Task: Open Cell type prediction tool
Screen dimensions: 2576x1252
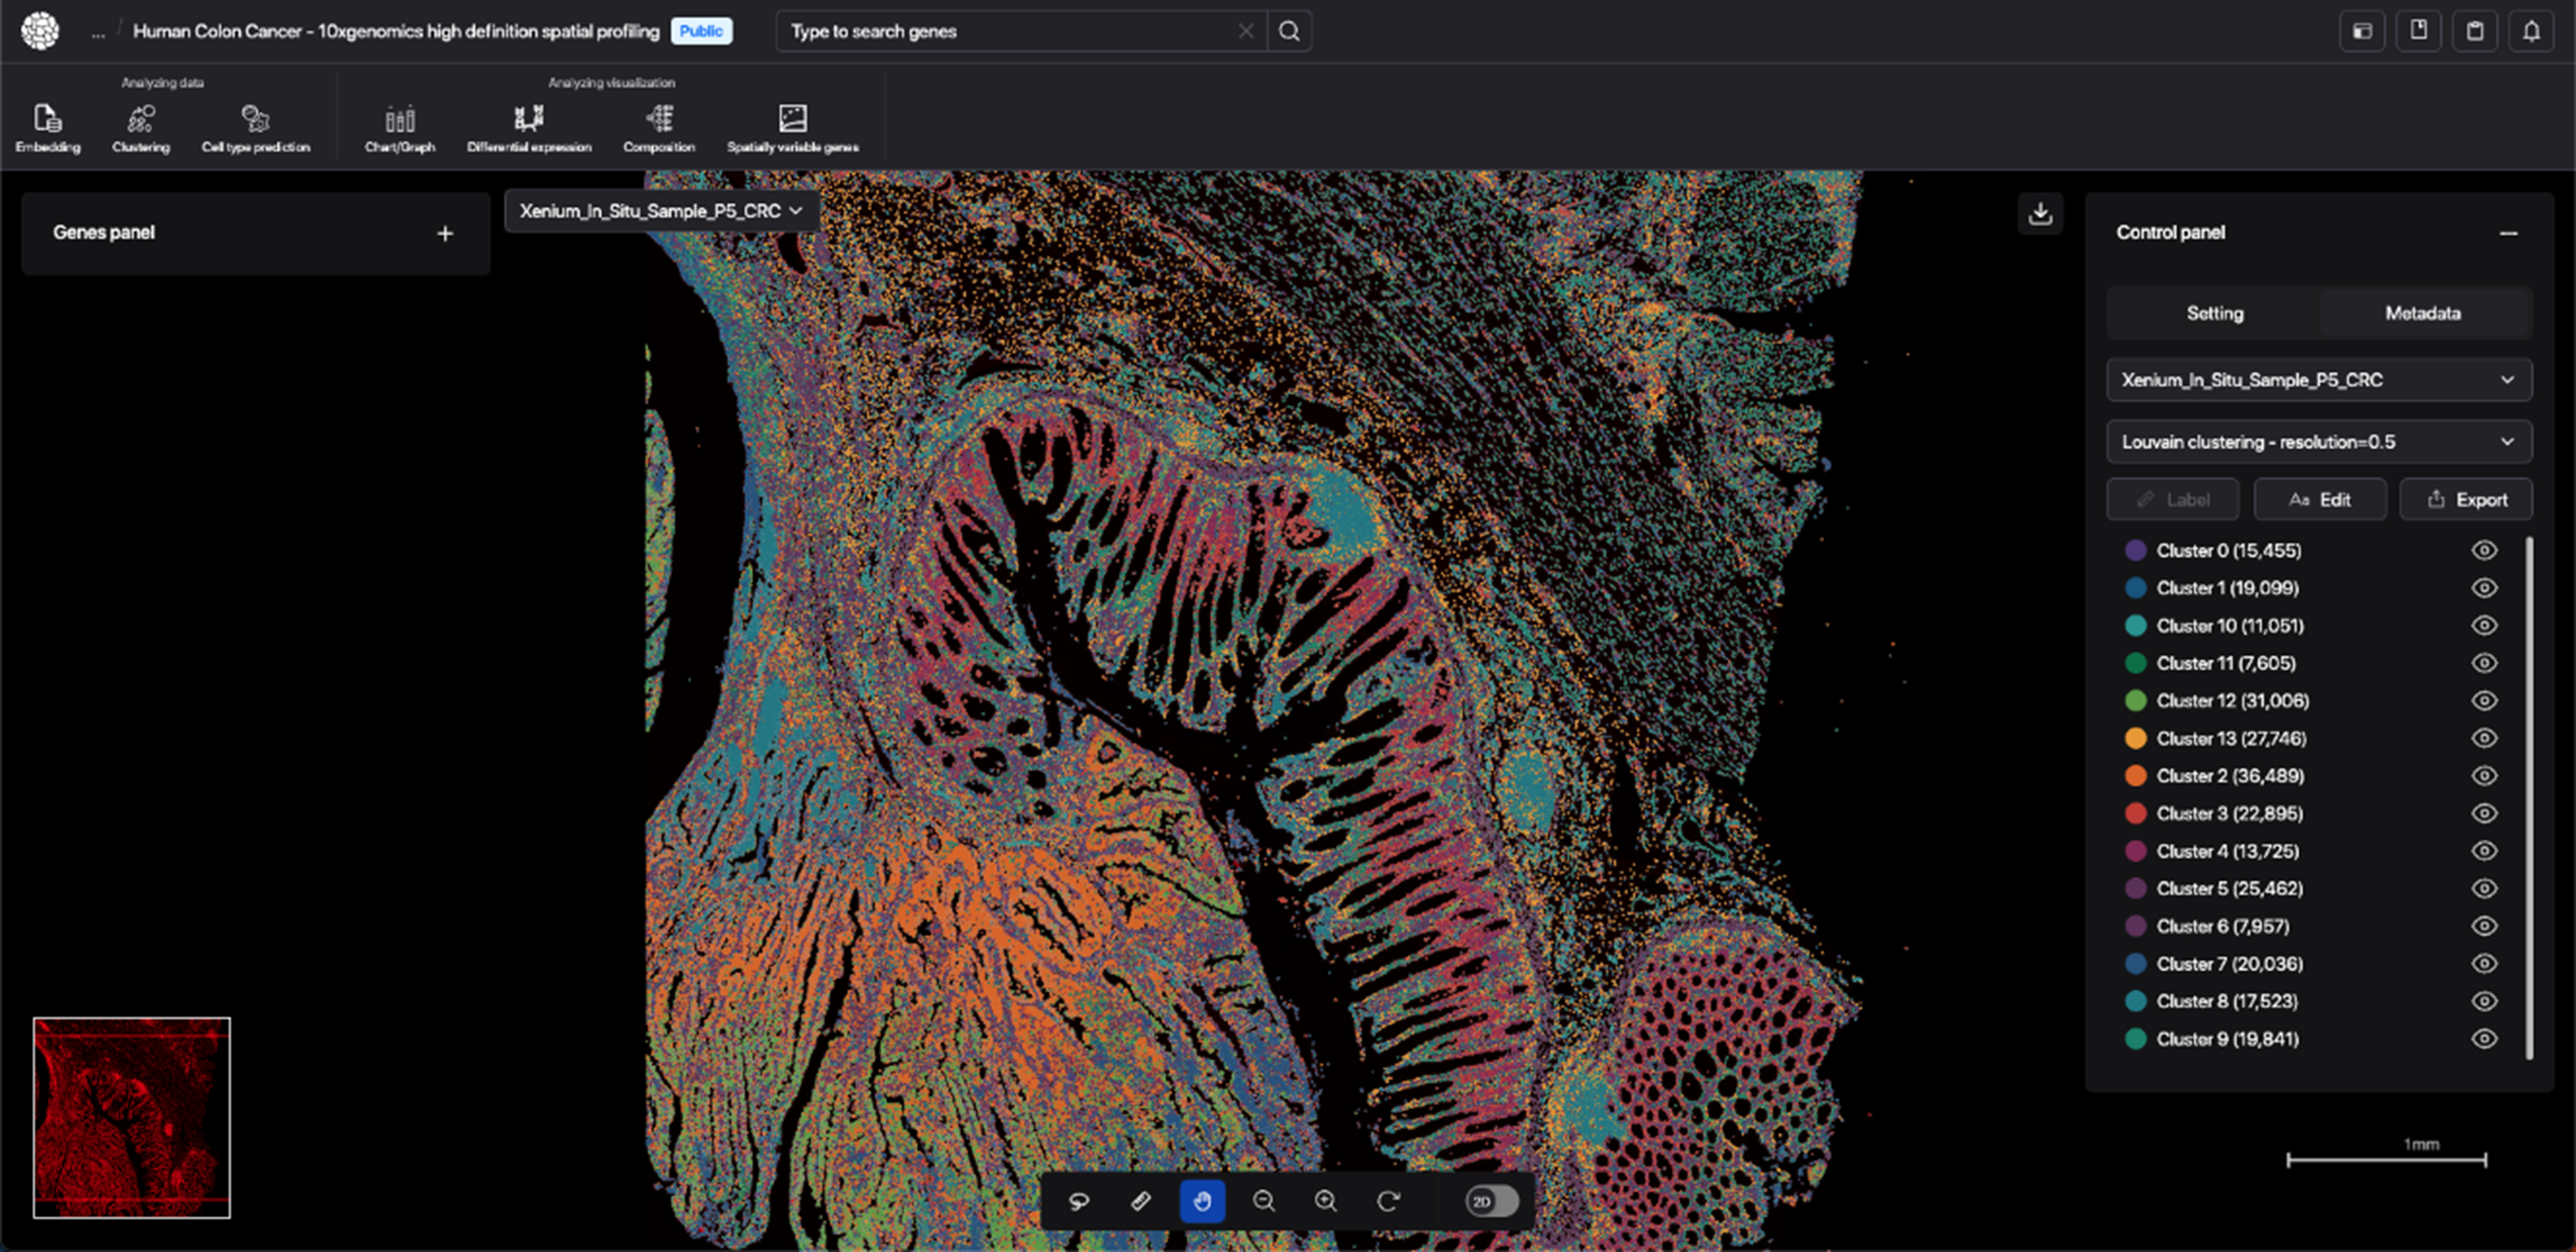Action: click(x=256, y=128)
